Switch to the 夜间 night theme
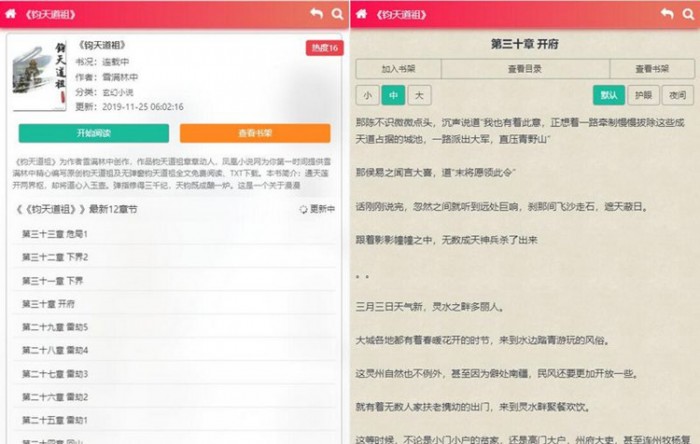This screenshot has width=700, height=444. [678, 95]
